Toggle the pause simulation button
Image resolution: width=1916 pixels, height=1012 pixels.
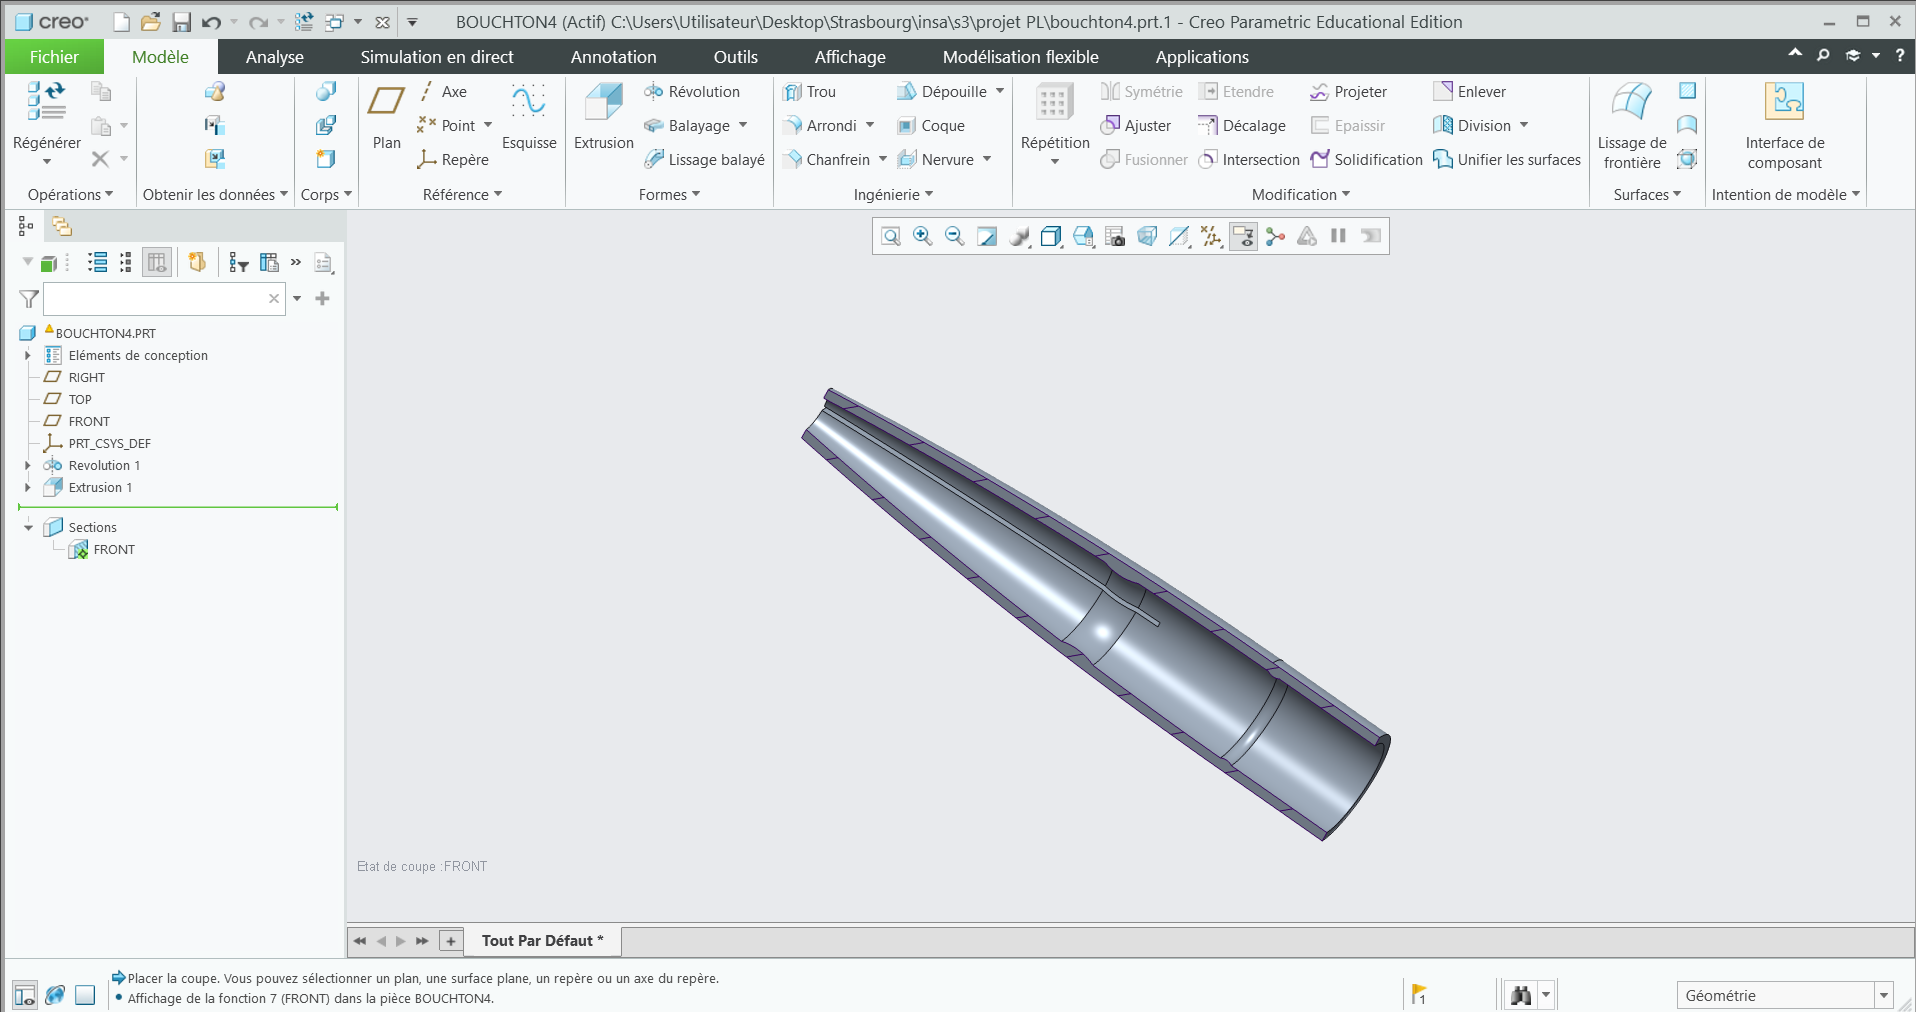(x=1338, y=236)
